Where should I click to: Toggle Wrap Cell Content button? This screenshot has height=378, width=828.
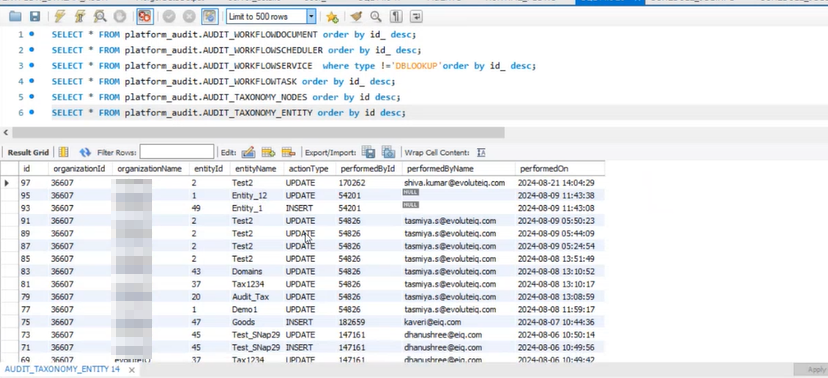coord(481,153)
